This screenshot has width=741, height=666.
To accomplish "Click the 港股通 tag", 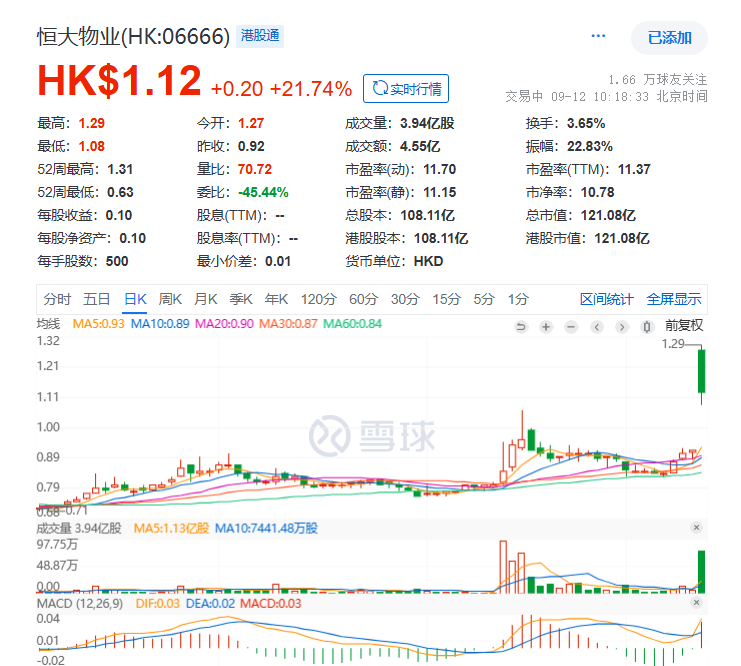I will pos(260,36).
